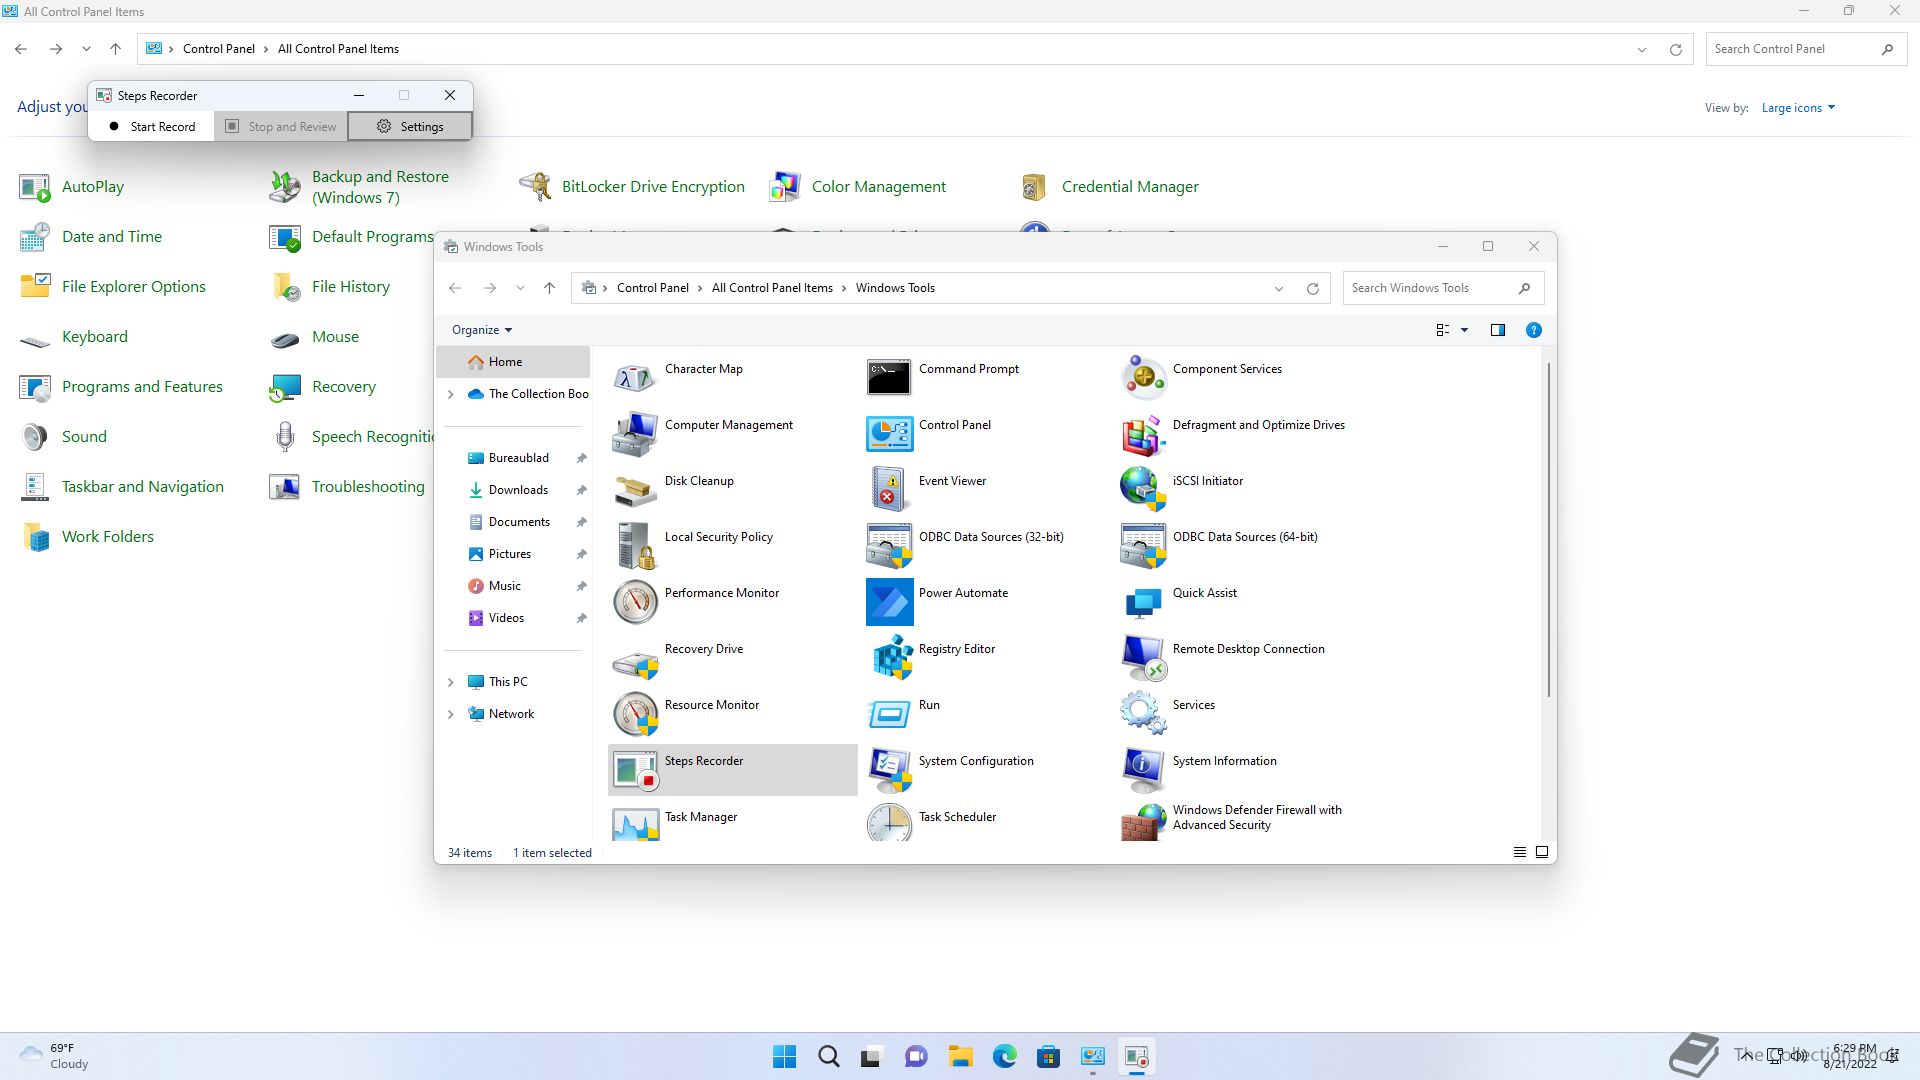Open the Help button in Windows Tools
Image resolution: width=1920 pixels, height=1080 pixels.
pyautogui.click(x=1533, y=330)
